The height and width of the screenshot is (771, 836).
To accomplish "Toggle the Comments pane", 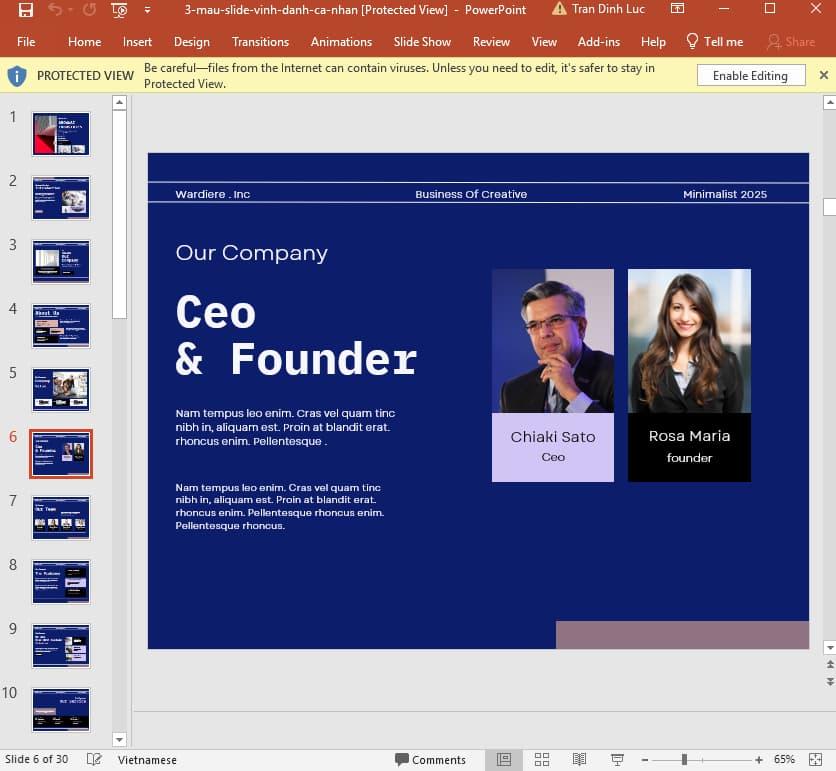I will [430, 759].
